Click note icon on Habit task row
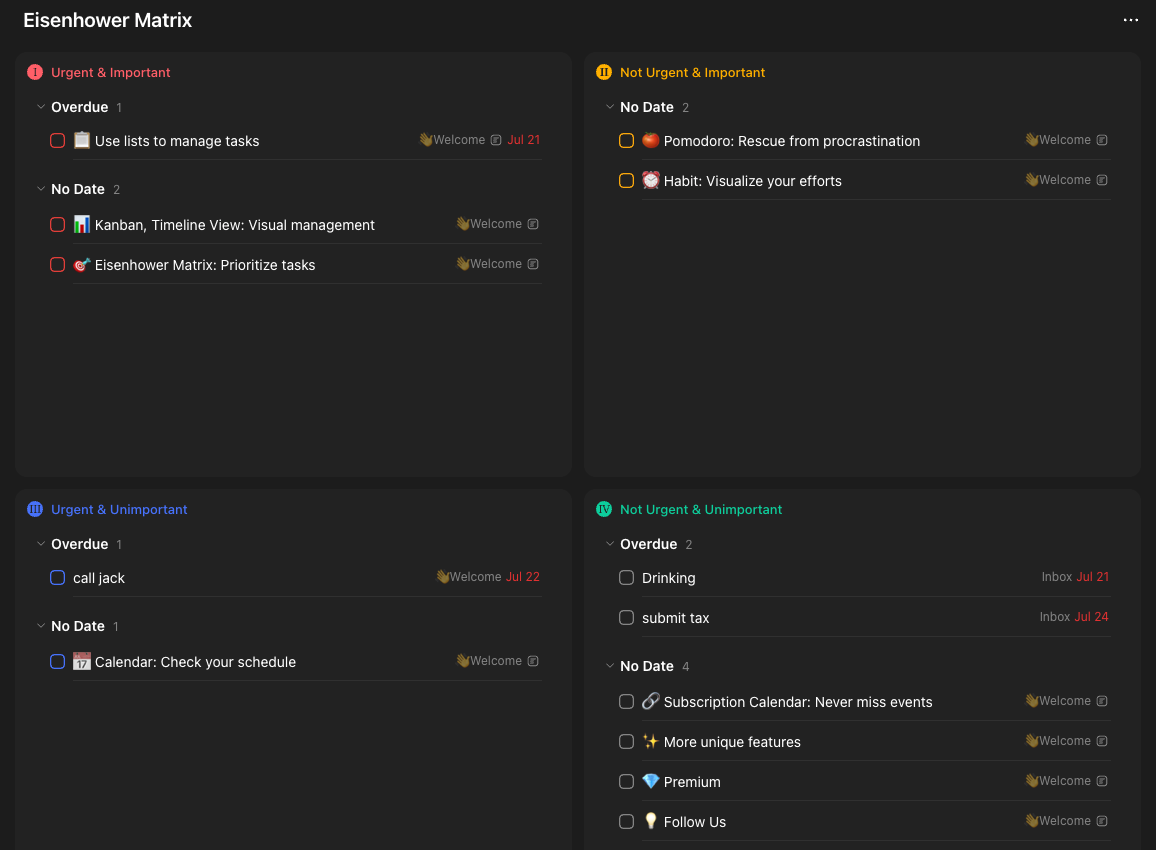The image size is (1156, 850). click(1102, 180)
